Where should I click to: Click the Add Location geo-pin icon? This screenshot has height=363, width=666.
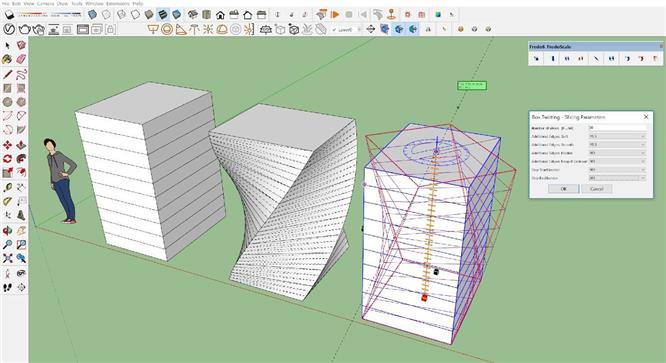[392, 15]
